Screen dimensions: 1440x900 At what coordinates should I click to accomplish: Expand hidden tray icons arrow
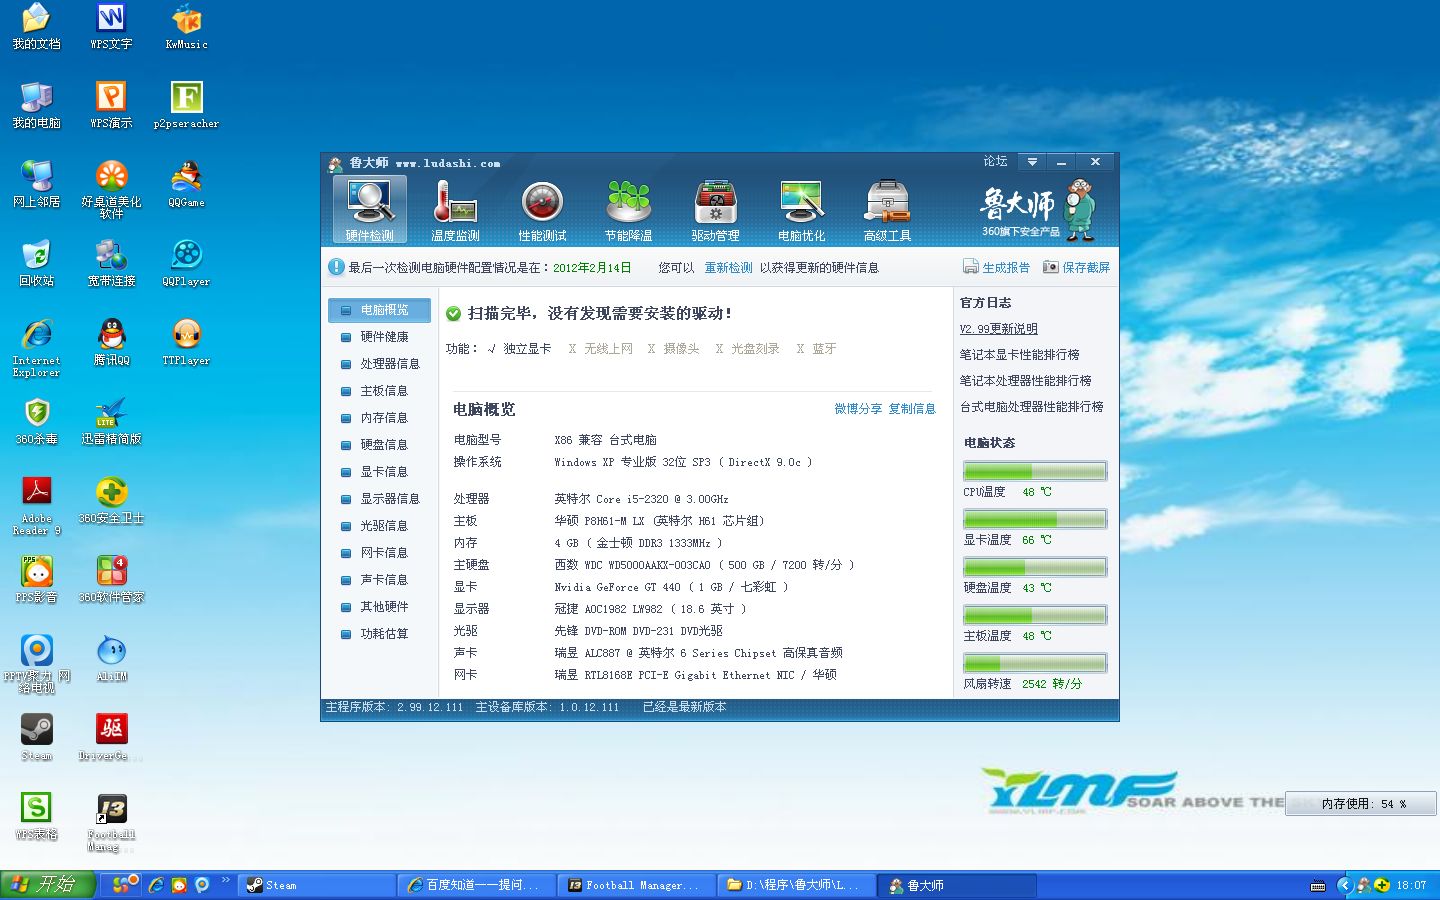click(x=1345, y=885)
